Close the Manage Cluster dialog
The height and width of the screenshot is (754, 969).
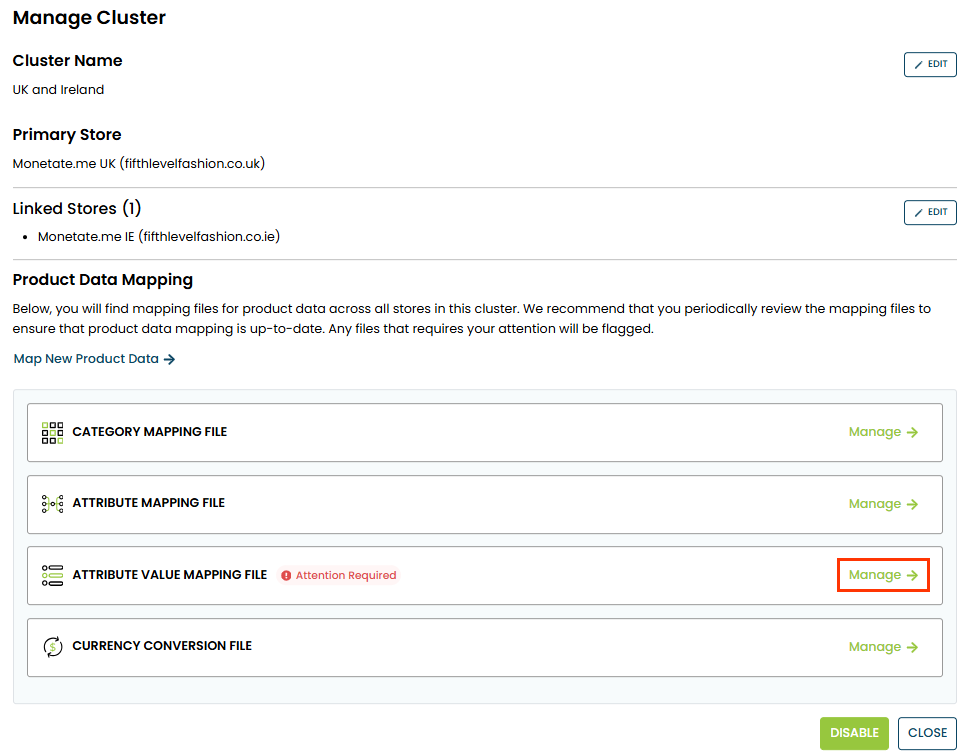(x=927, y=733)
